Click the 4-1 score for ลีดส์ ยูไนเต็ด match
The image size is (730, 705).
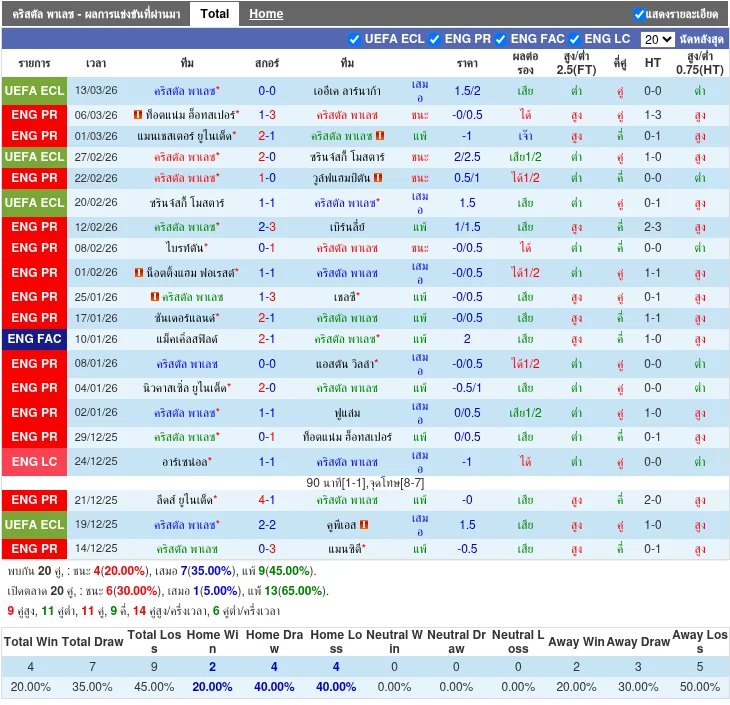(267, 500)
